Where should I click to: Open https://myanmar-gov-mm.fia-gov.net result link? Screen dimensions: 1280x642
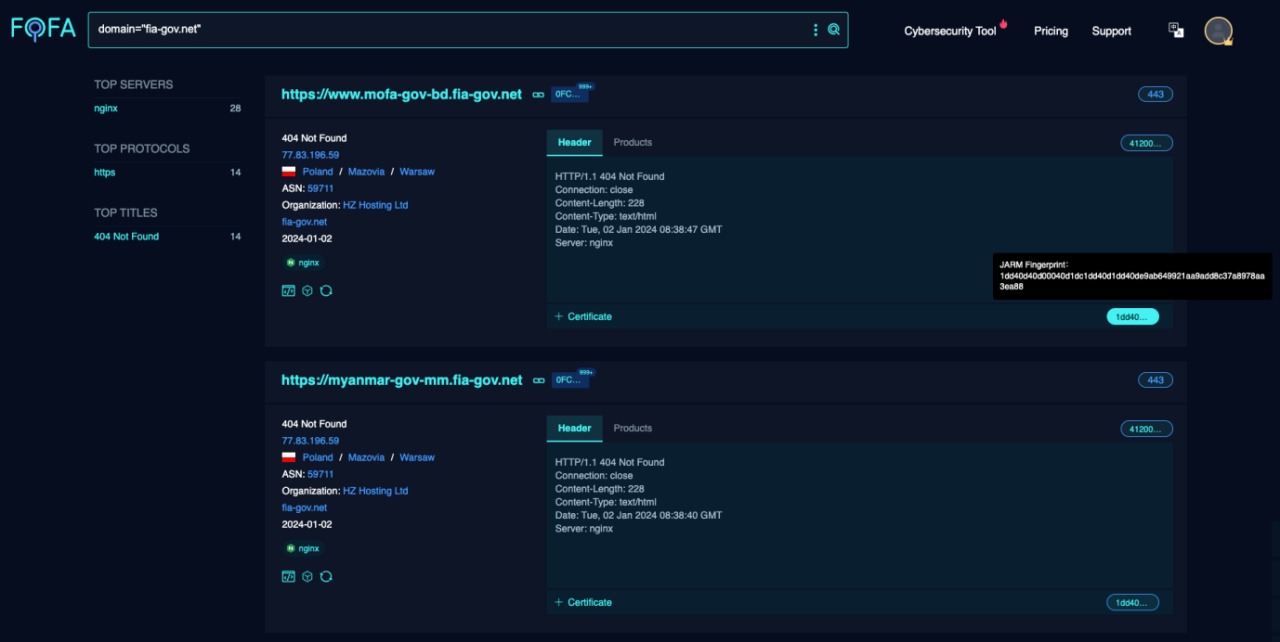click(x=401, y=380)
